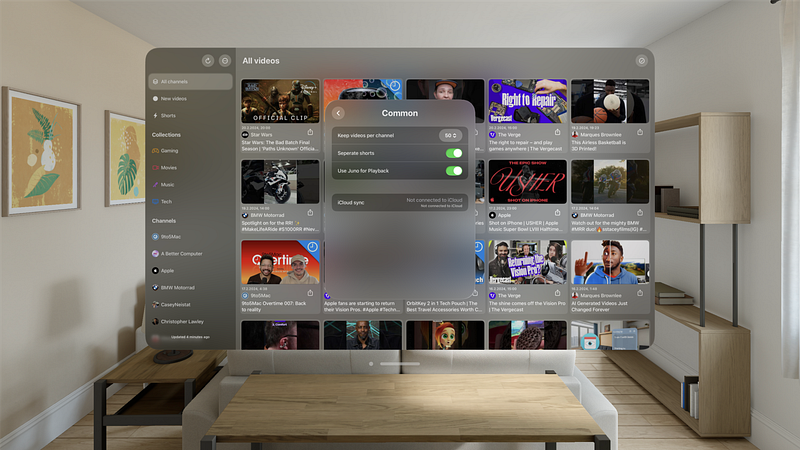Image resolution: width=800 pixels, height=450 pixels.
Task: Share the Apple USHER halftime video
Action: pos(558,212)
